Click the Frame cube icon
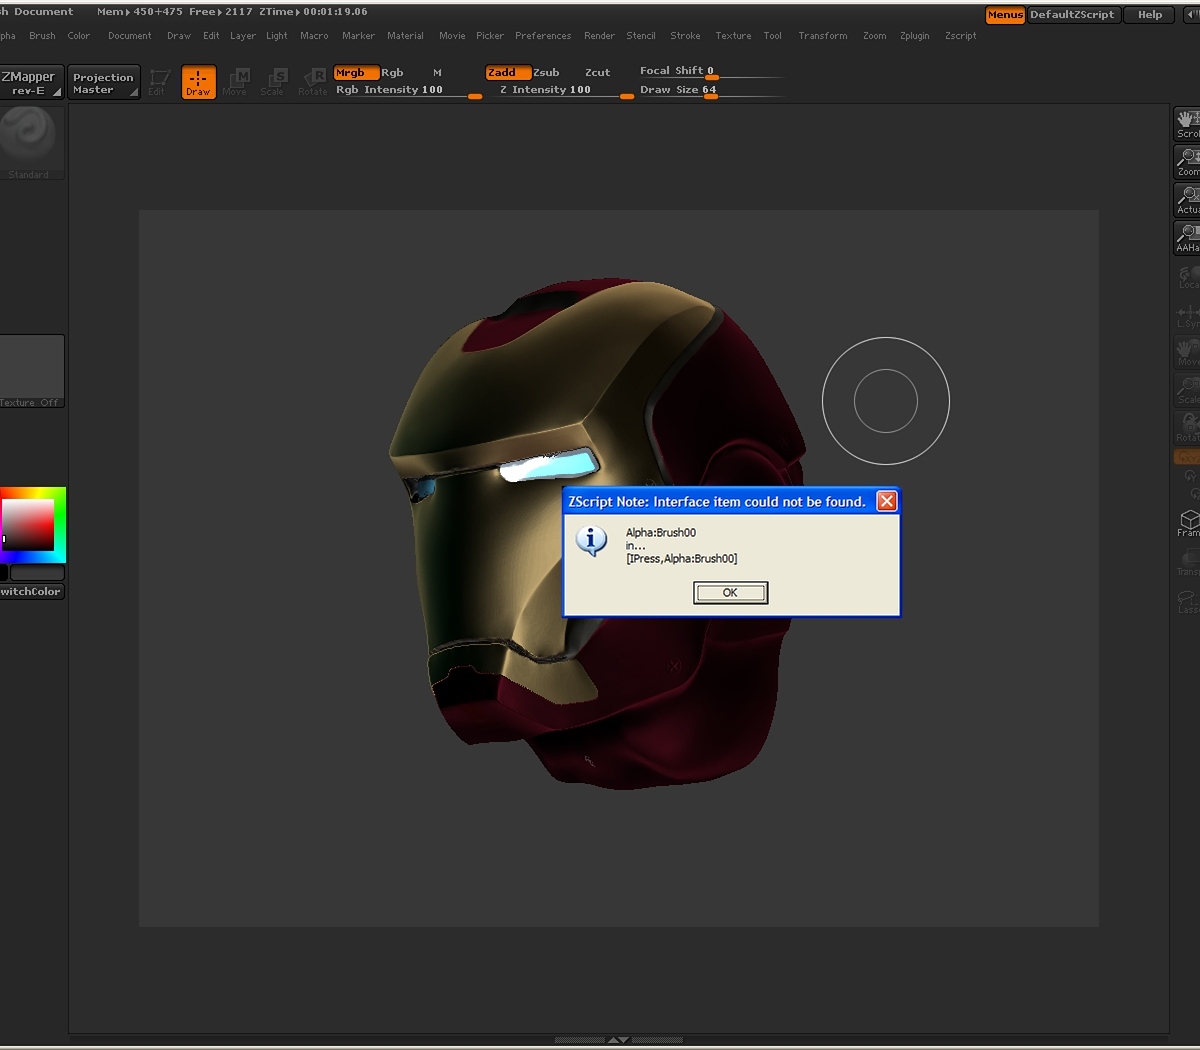Viewport: 1200px width, 1050px height. point(1188,523)
